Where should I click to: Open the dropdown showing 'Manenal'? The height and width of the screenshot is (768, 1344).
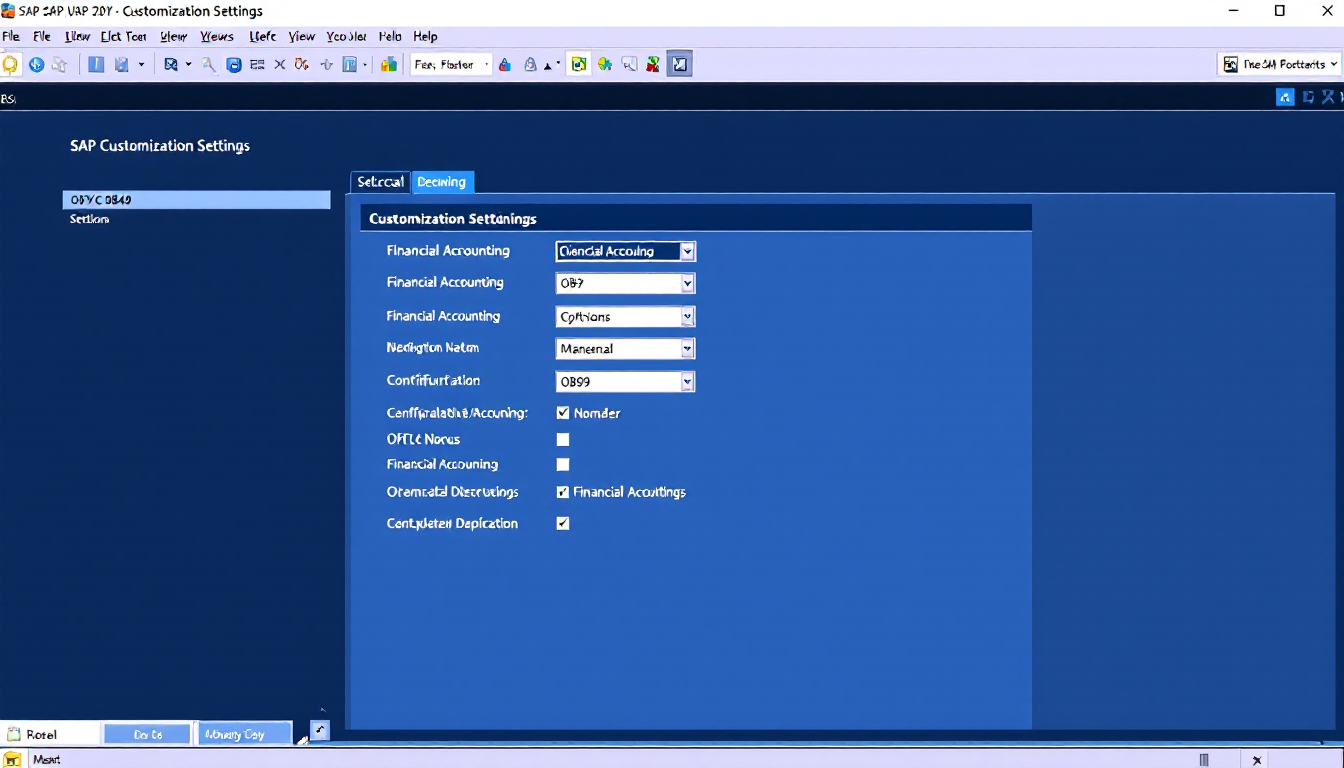[625, 349]
